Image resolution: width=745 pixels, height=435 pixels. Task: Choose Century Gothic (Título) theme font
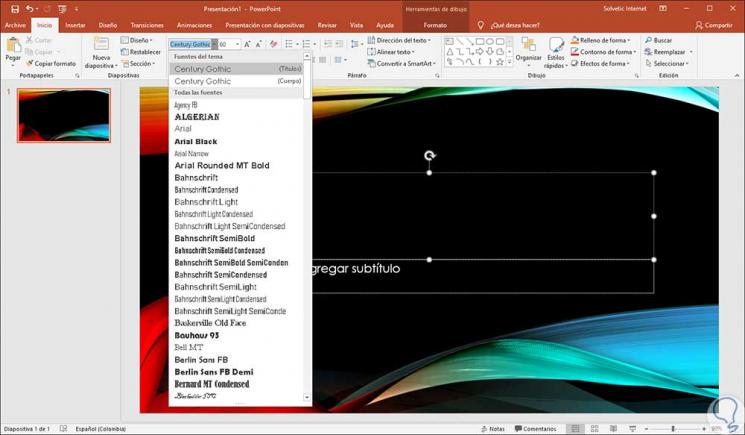(x=238, y=69)
